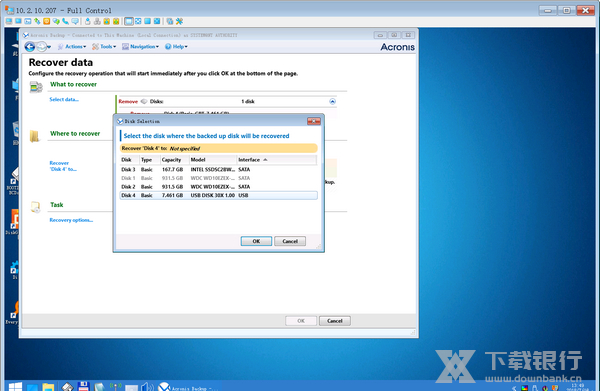Open the Help menu
This screenshot has height=391, width=600.
[176, 47]
